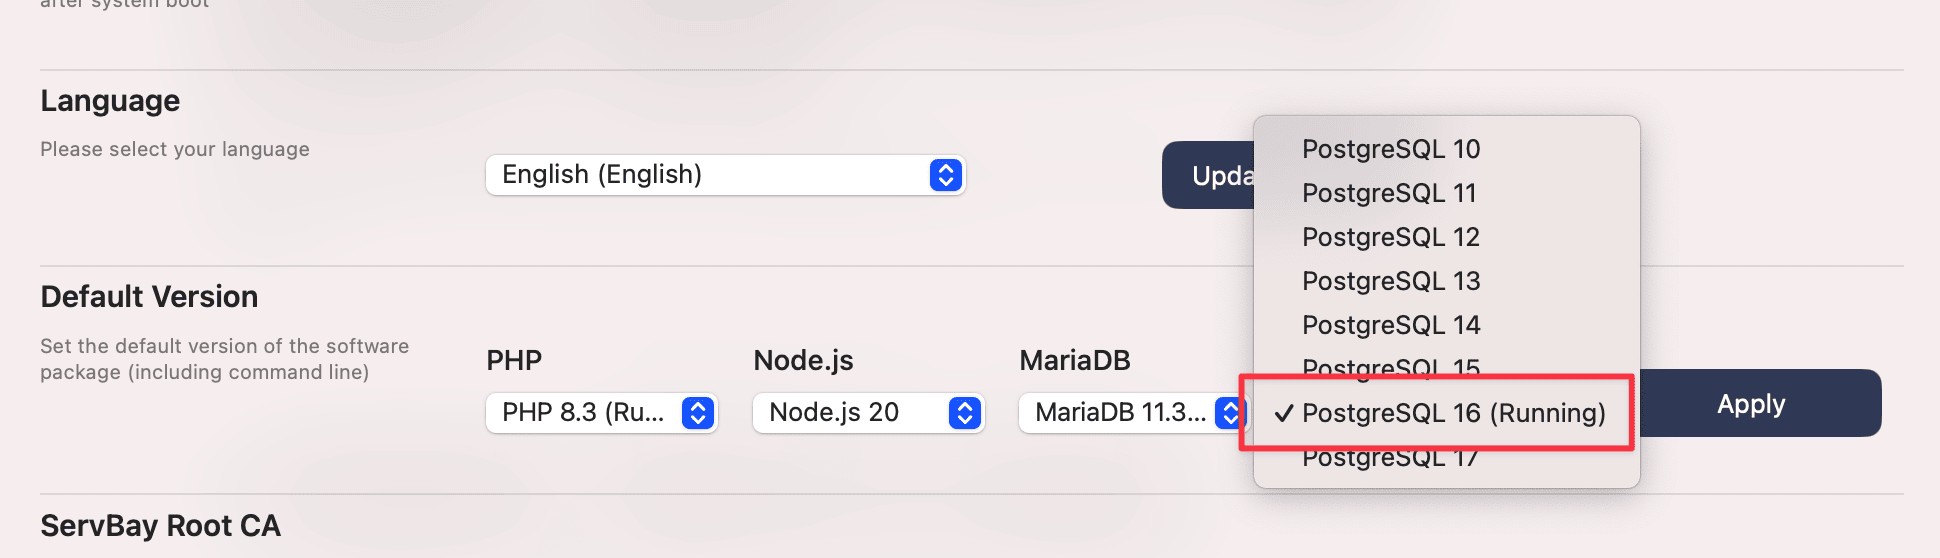This screenshot has height=558, width=1940.
Task: Choose PostgreSQL 14 from the list
Action: click(1446, 325)
